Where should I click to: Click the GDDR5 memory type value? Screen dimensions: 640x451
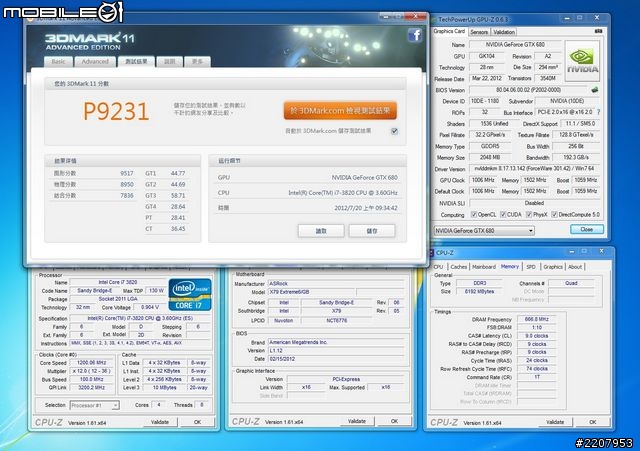click(490, 146)
